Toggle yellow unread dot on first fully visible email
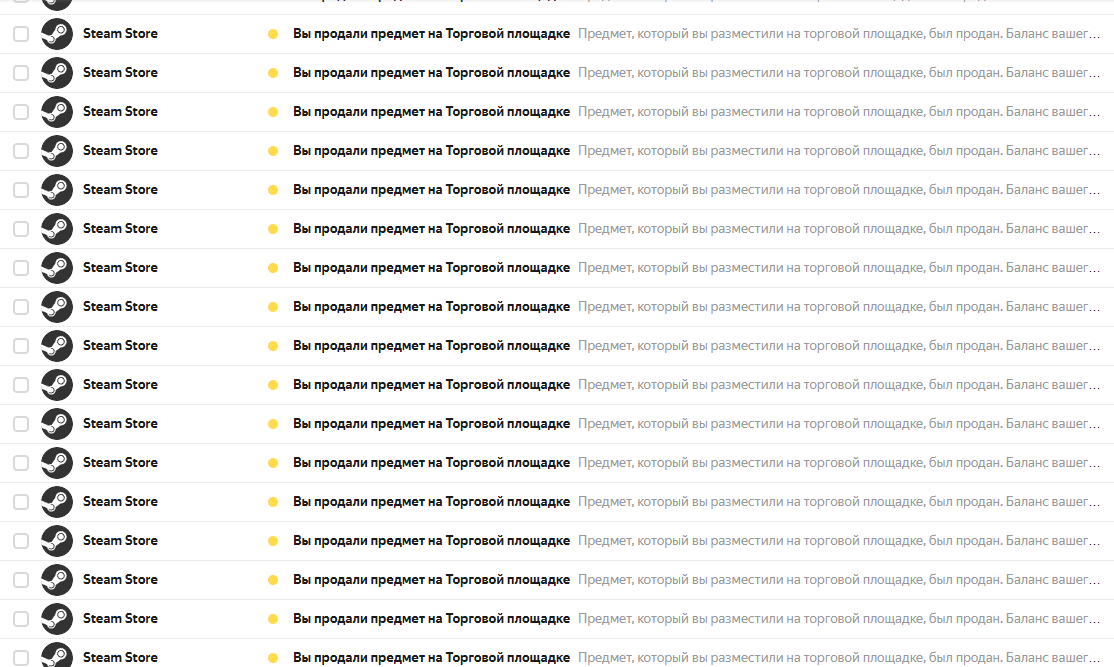Viewport: 1114px width, 667px height. [273, 33]
